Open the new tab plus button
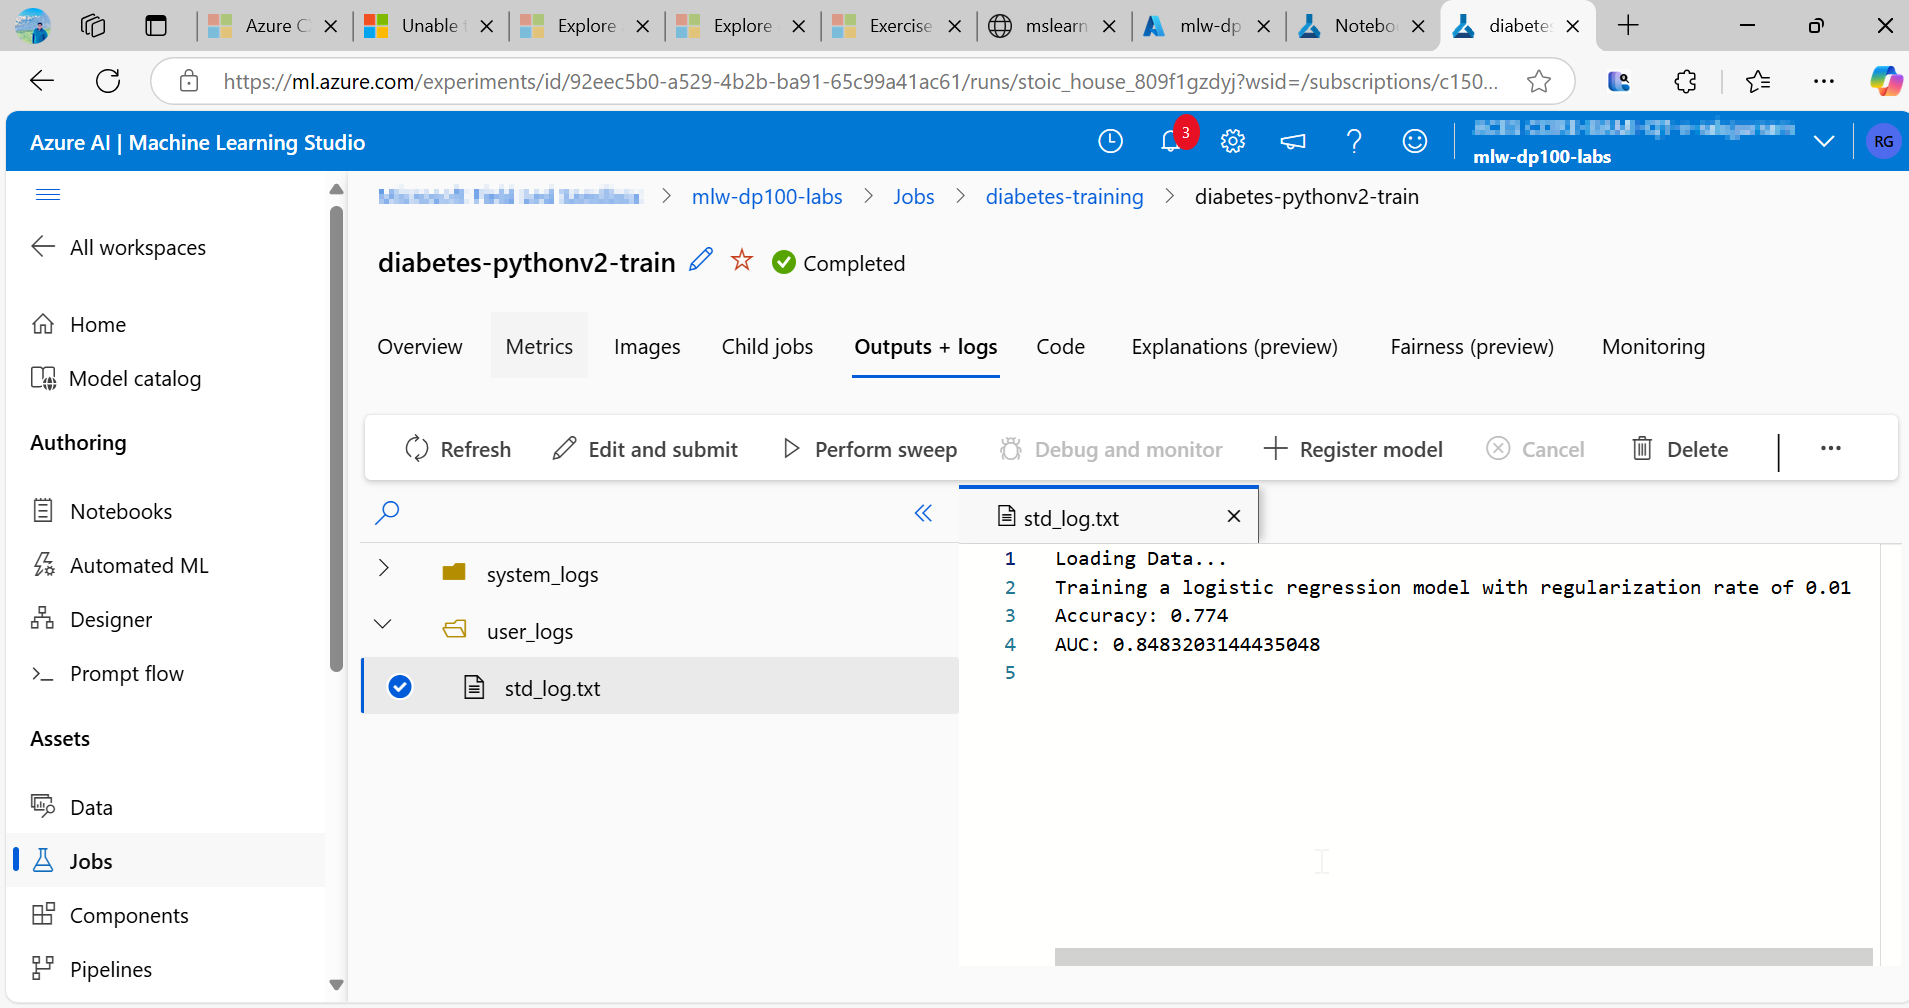Viewport: 1909px width, 1008px height. click(1628, 25)
